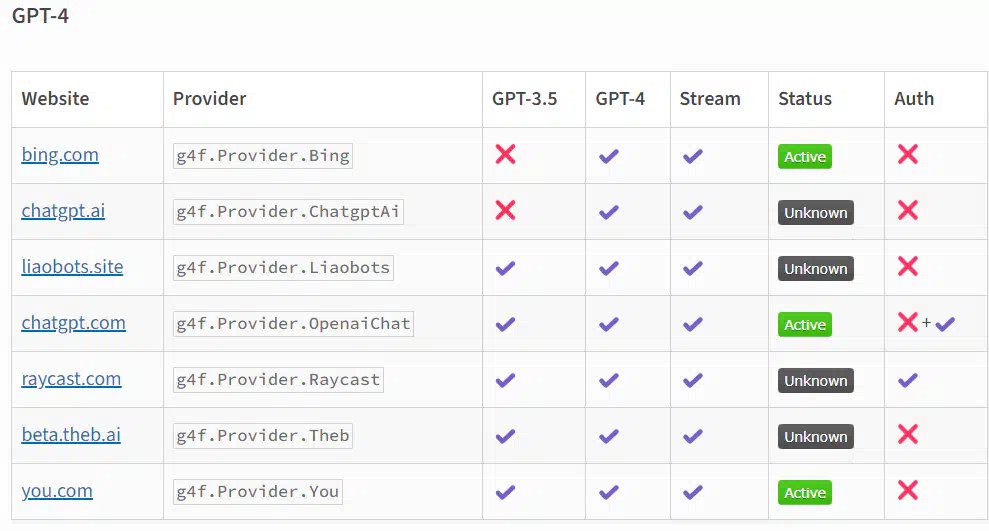This screenshot has height=531, width=989.
Task: Click the red cross GPT-3.5 icon for bing.com
Action: point(505,154)
